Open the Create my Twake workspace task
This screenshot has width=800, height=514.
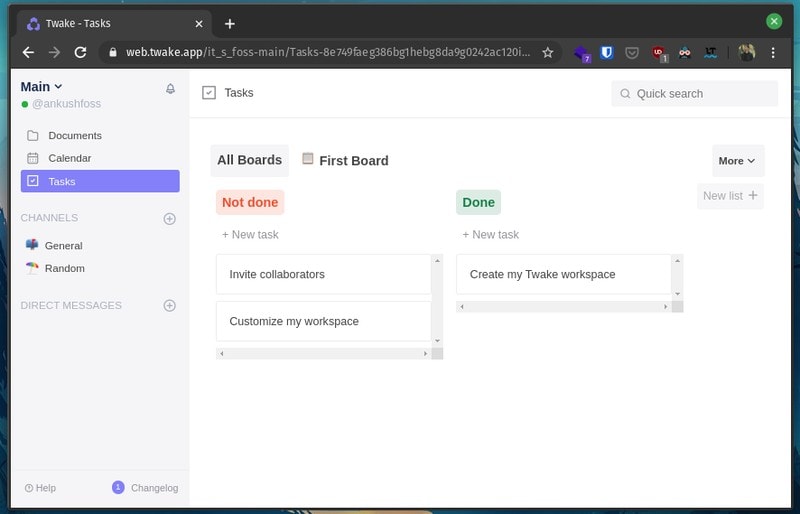coord(563,274)
